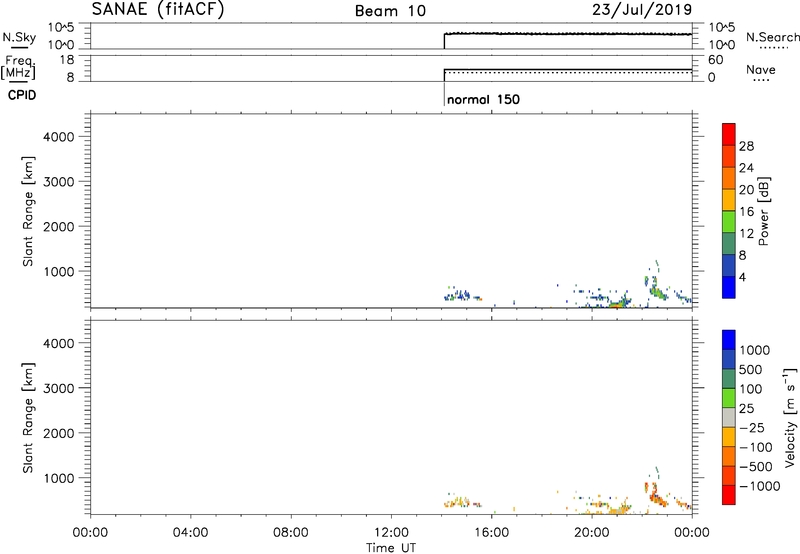This screenshot has width=800, height=554.
Task: Click Slant Range [km] label of power panel
Action: [28, 211]
